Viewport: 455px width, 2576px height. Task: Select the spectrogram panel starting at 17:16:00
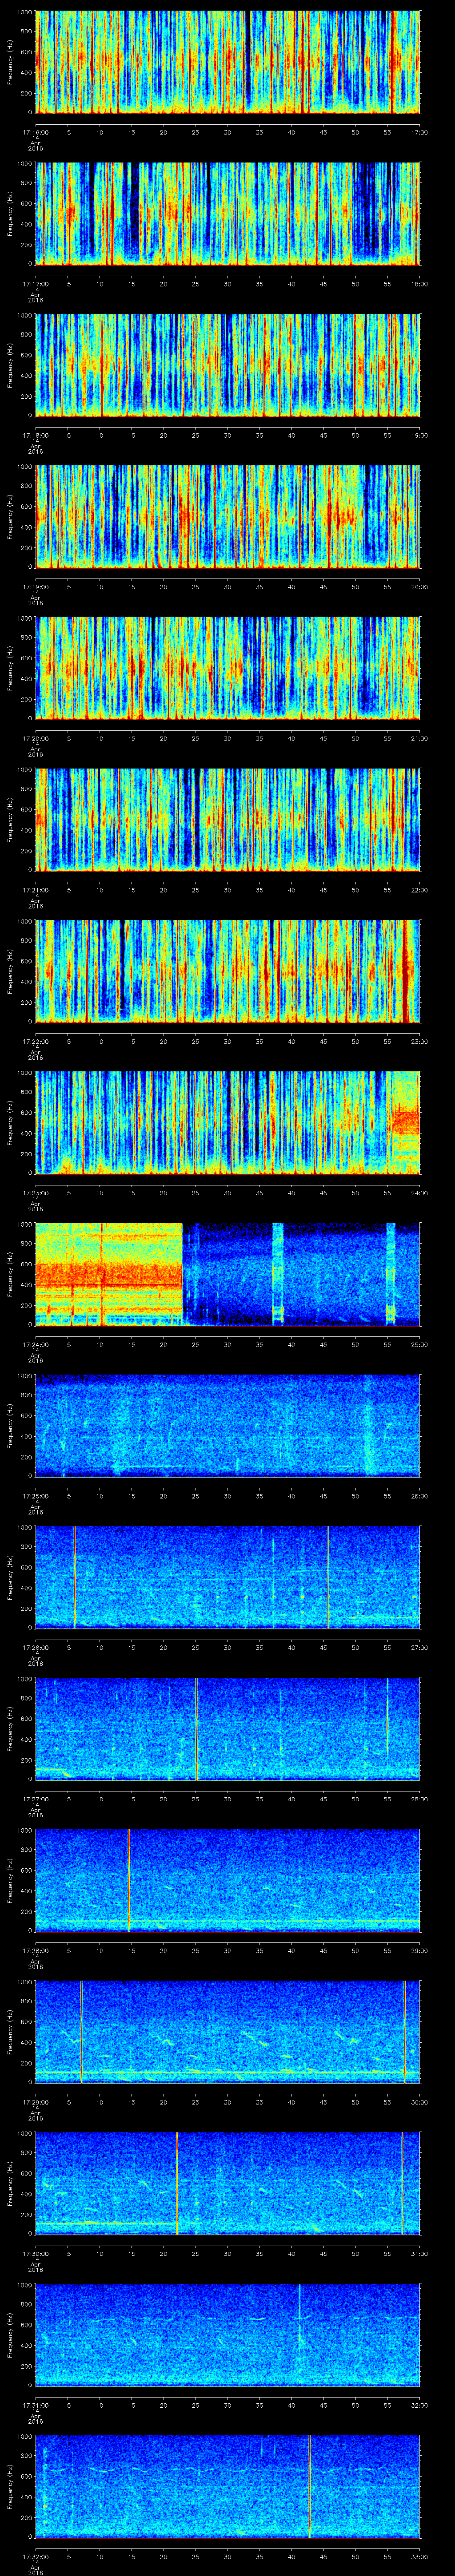point(228,62)
